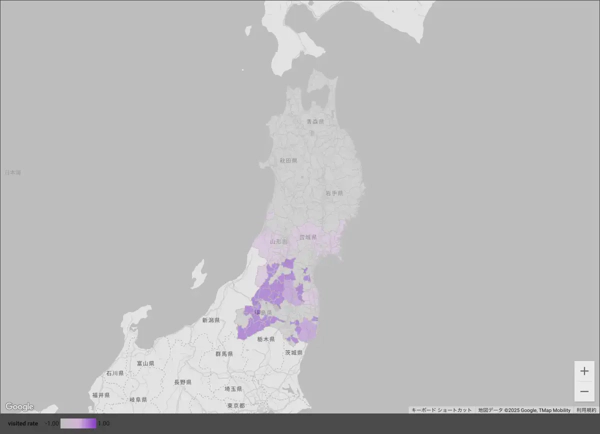Click the 東京都 label on the map
This screenshot has height=434, width=600.
pyautogui.click(x=236, y=405)
